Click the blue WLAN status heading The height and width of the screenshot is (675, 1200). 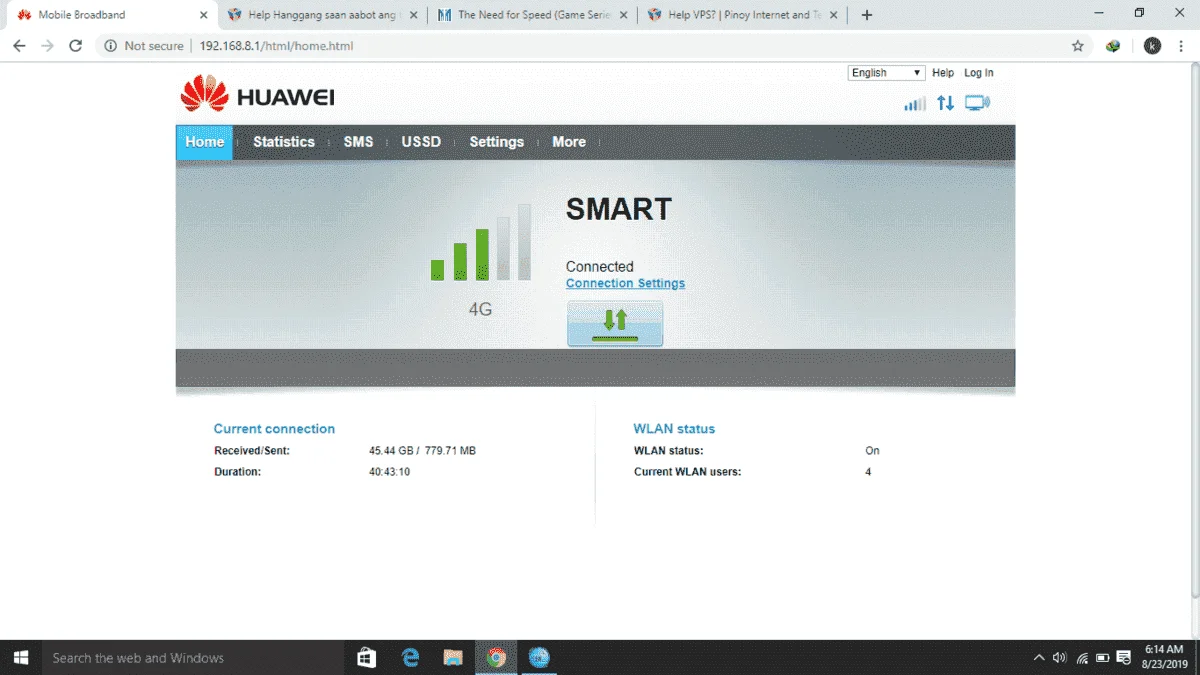[674, 429]
